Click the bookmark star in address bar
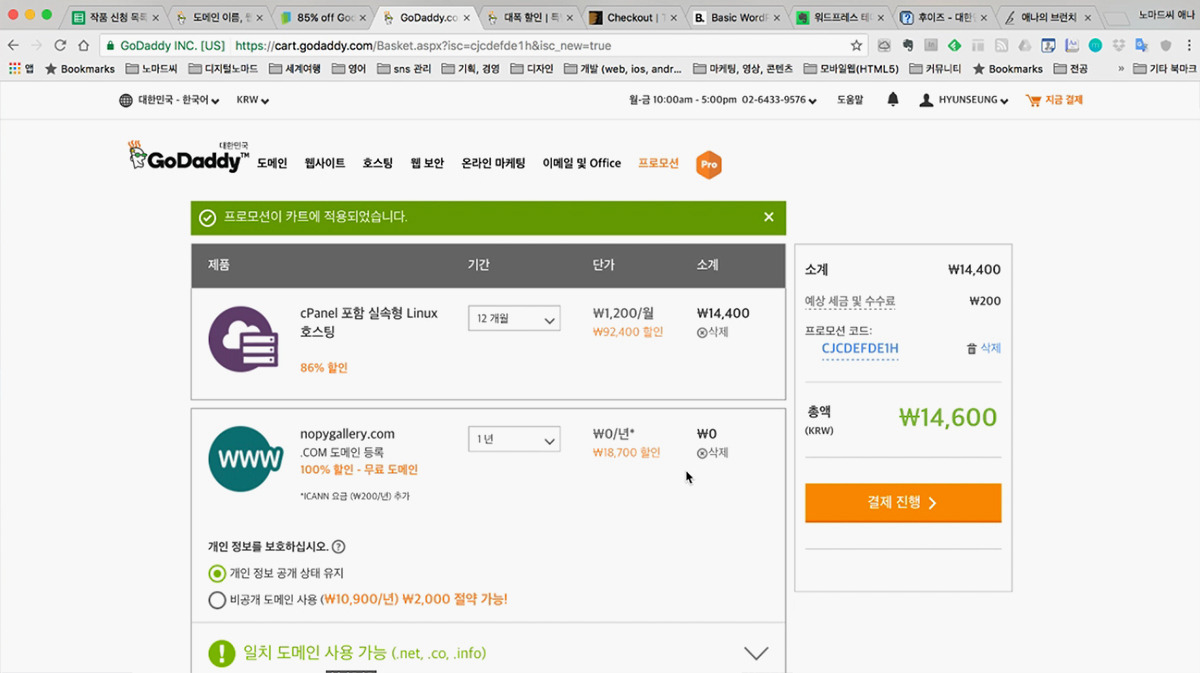The width and height of the screenshot is (1200, 673). tap(856, 46)
